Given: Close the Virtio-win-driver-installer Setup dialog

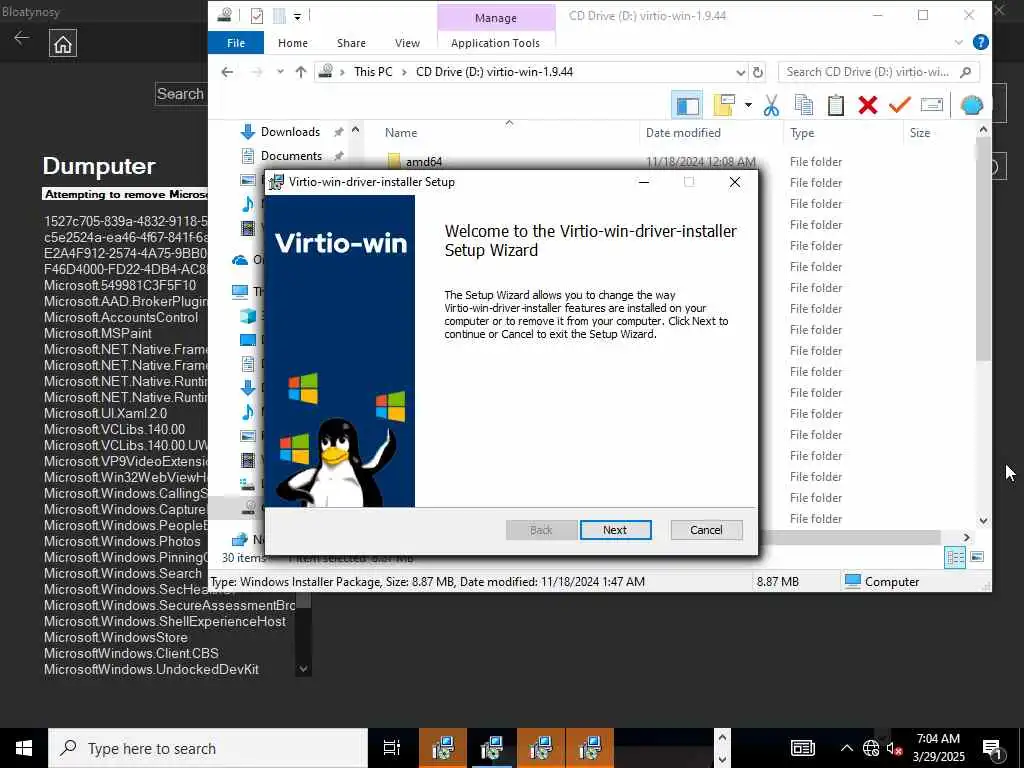Looking at the screenshot, I should coord(735,182).
